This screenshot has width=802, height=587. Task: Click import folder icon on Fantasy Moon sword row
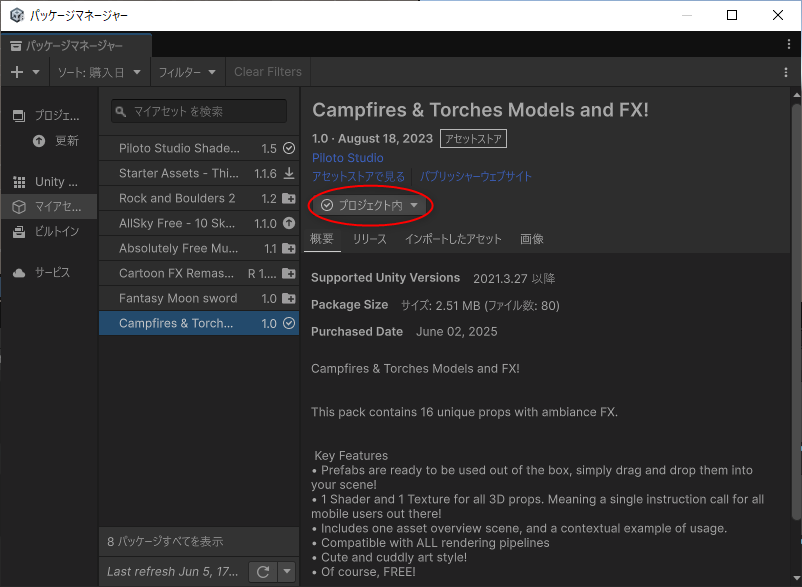(289, 299)
